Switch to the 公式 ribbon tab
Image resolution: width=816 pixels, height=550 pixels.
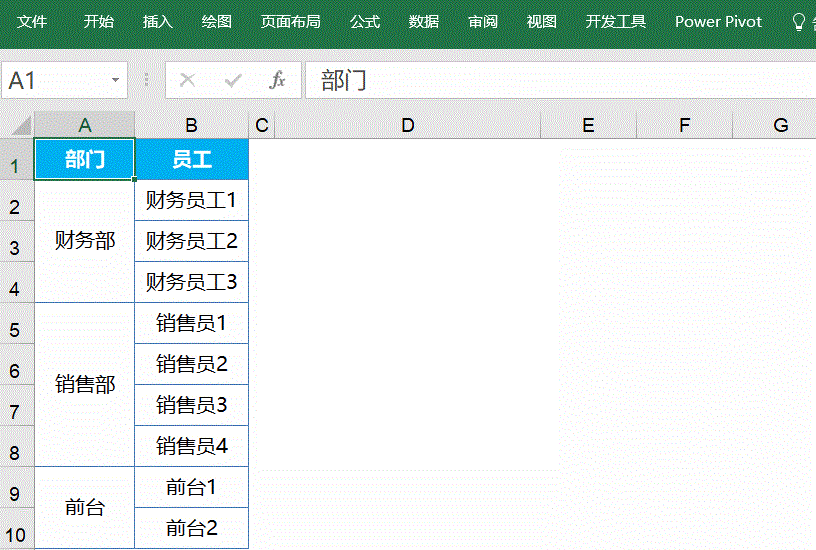tap(364, 22)
